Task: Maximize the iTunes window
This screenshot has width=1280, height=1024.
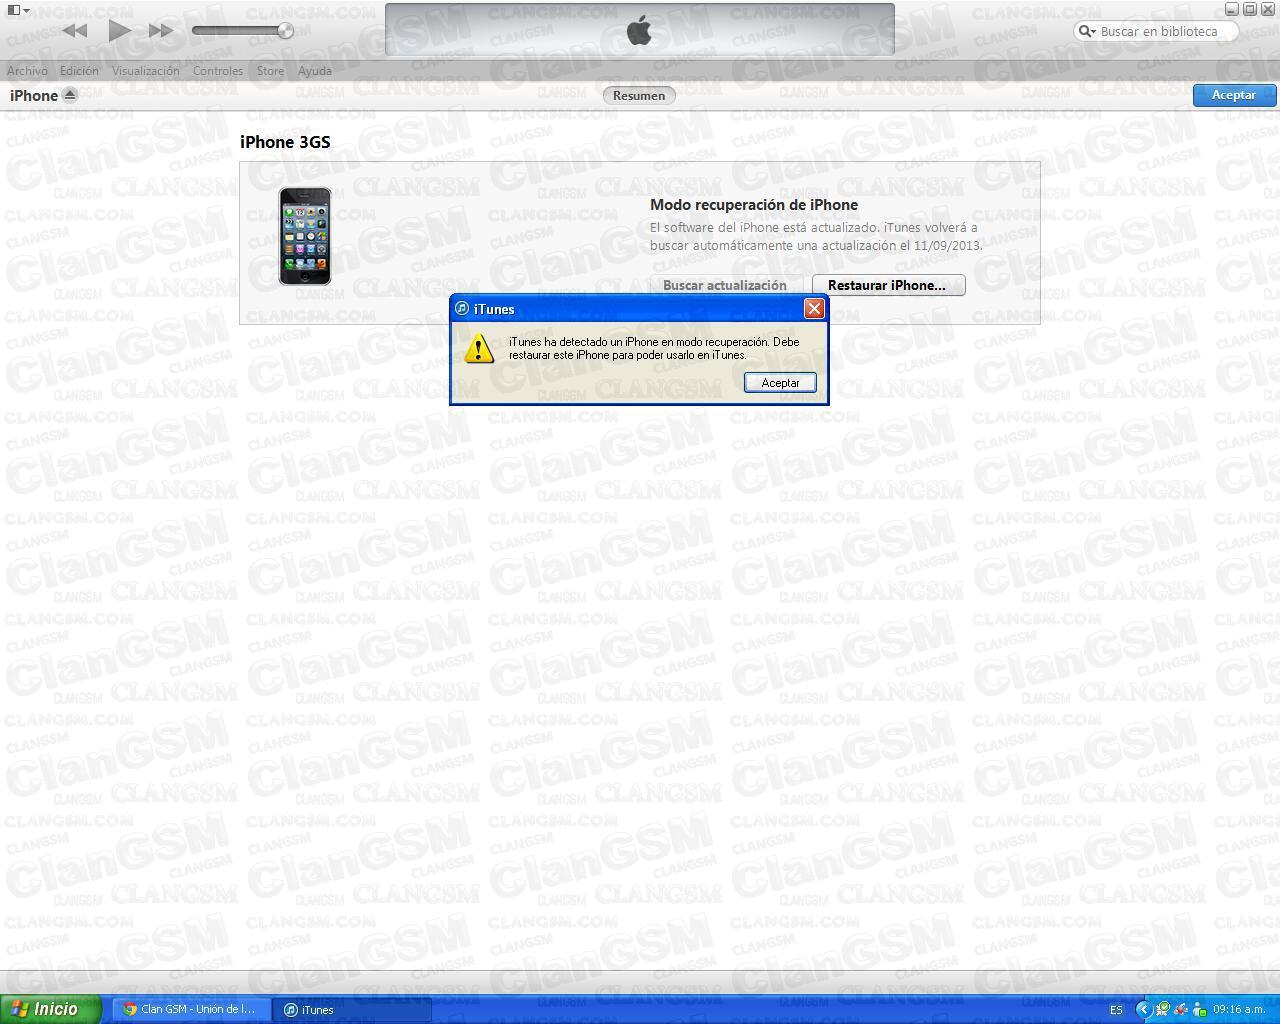Action: (1250, 10)
